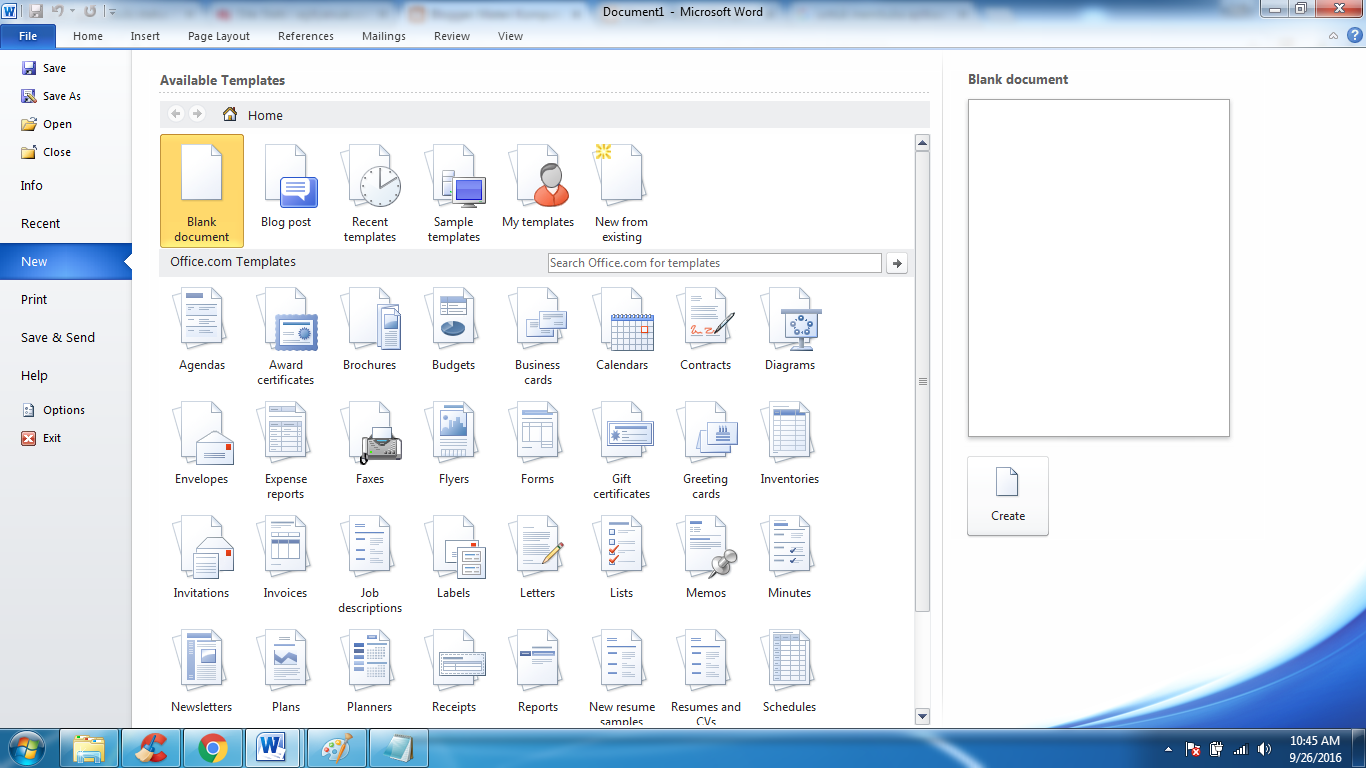Open the Newsletters template folder
Viewport: 1366px width, 768px height.
point(201,672)
